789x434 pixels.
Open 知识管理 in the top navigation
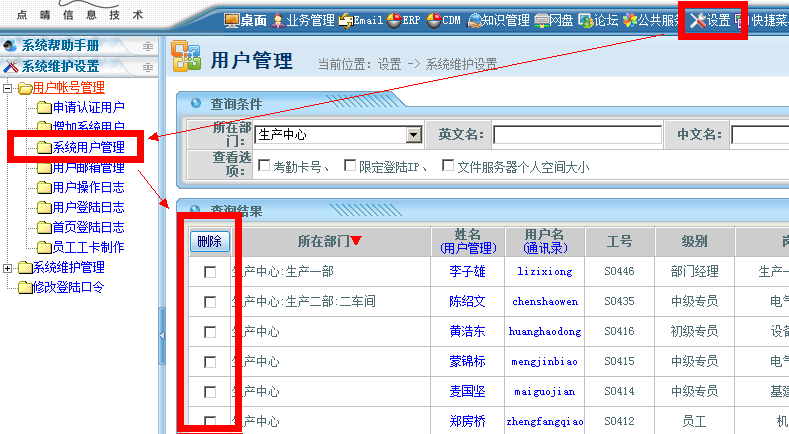click(498, 20)
